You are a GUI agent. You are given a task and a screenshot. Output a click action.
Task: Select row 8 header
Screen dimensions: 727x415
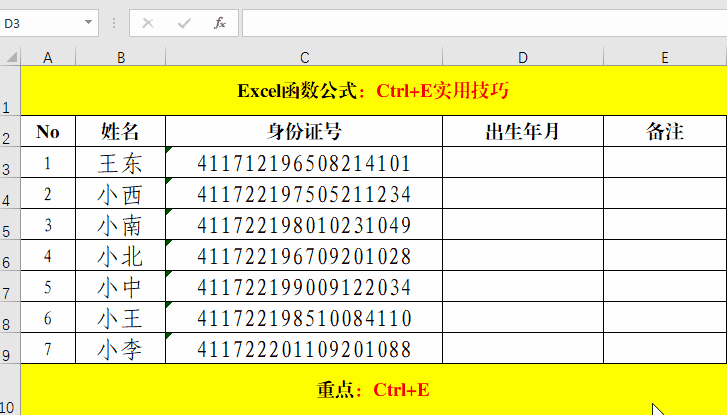[x=10, y=318]
